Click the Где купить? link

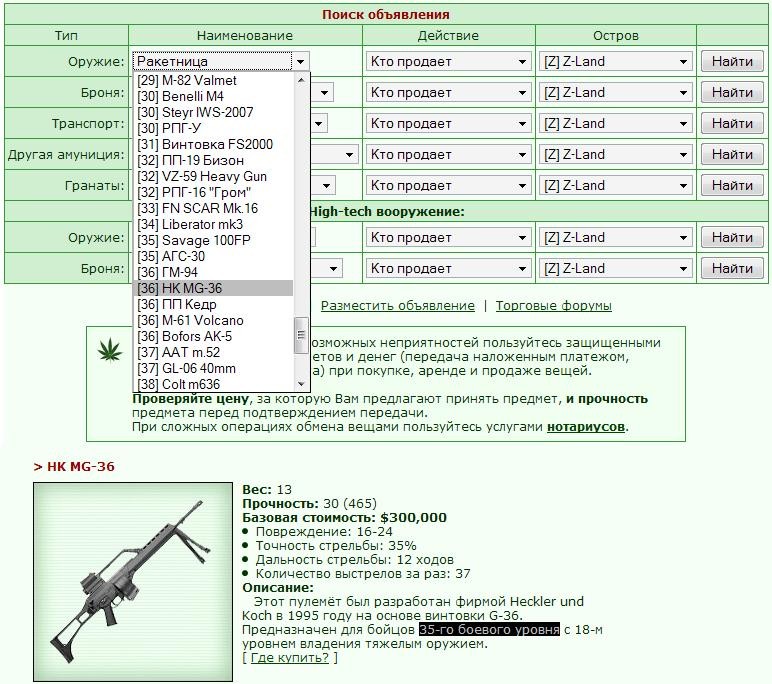(x=290, y=657)
